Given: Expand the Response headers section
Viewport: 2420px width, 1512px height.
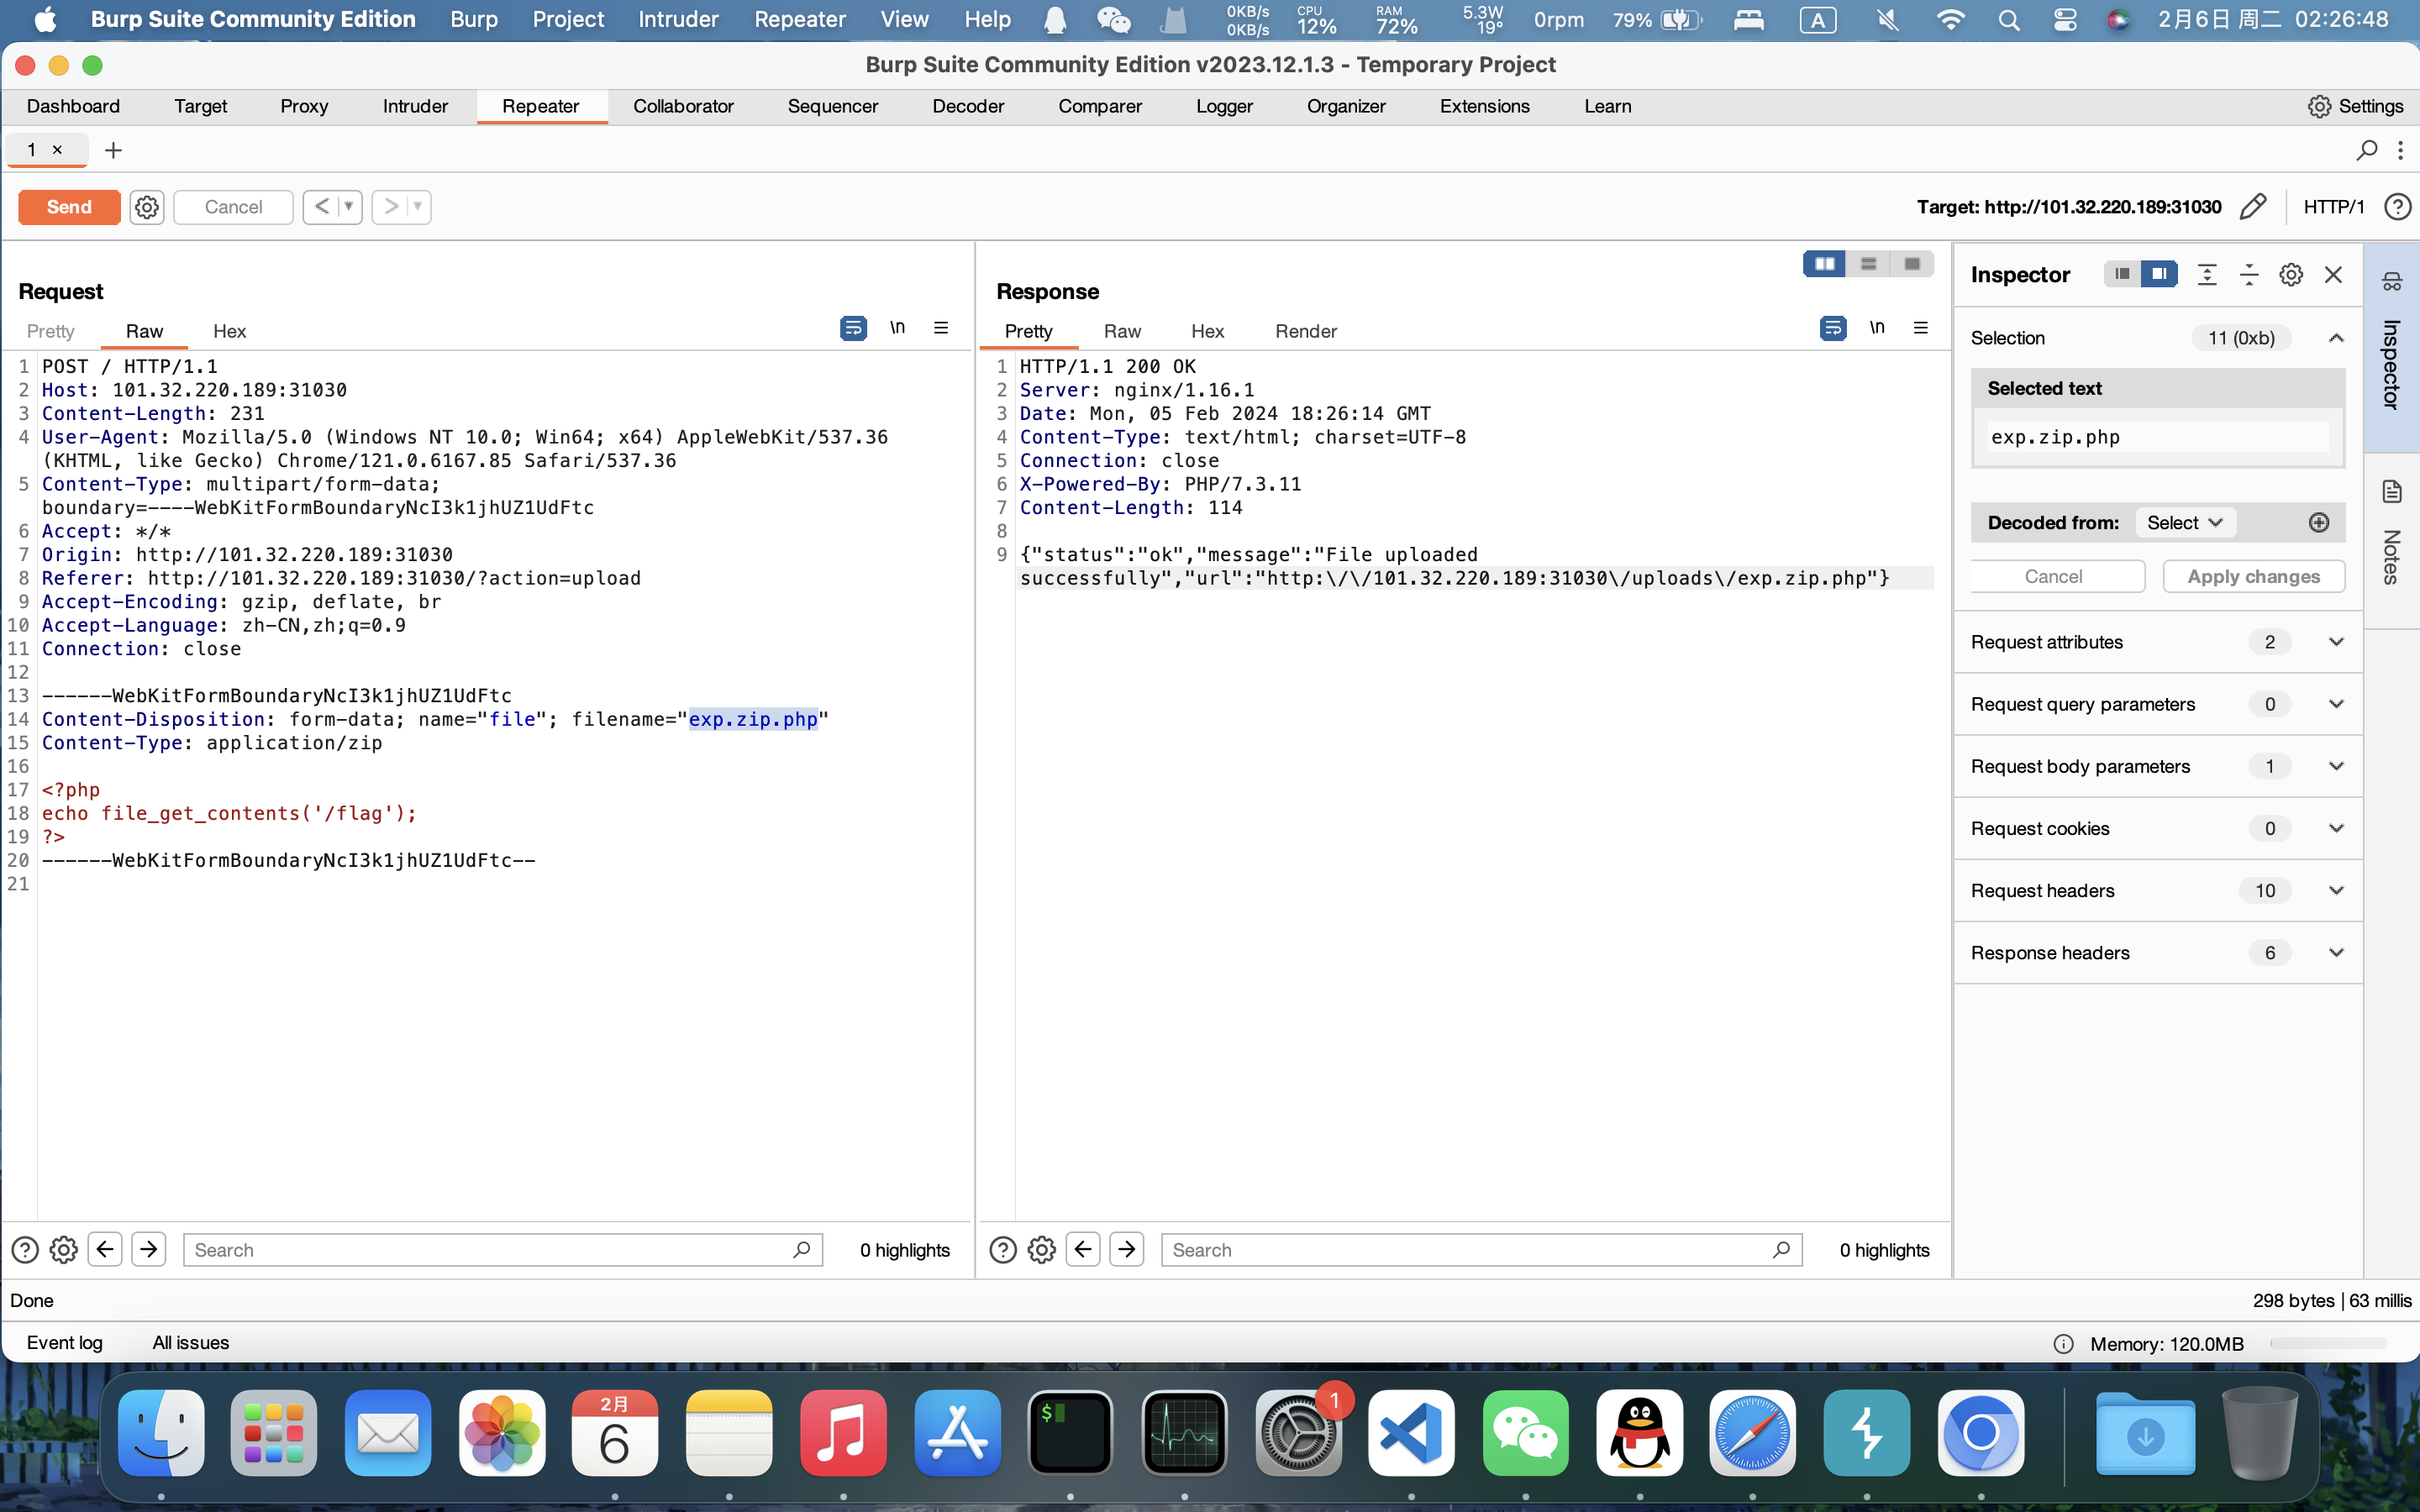Looking at the screenshot, I should pos(2336,953).
